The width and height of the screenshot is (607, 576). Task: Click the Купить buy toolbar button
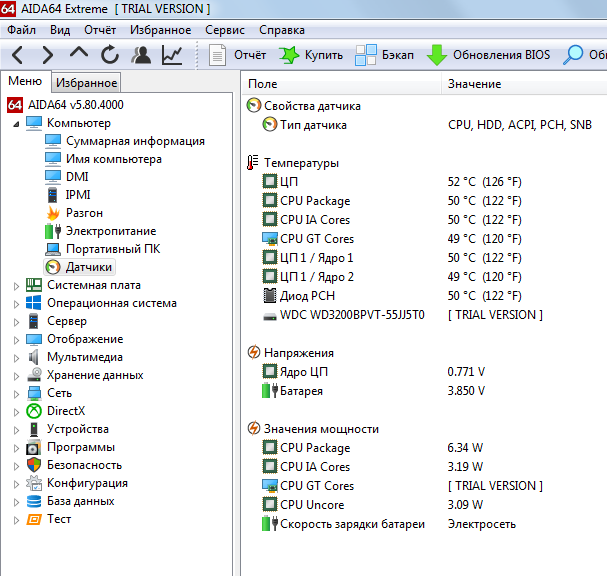pos(311,55)
